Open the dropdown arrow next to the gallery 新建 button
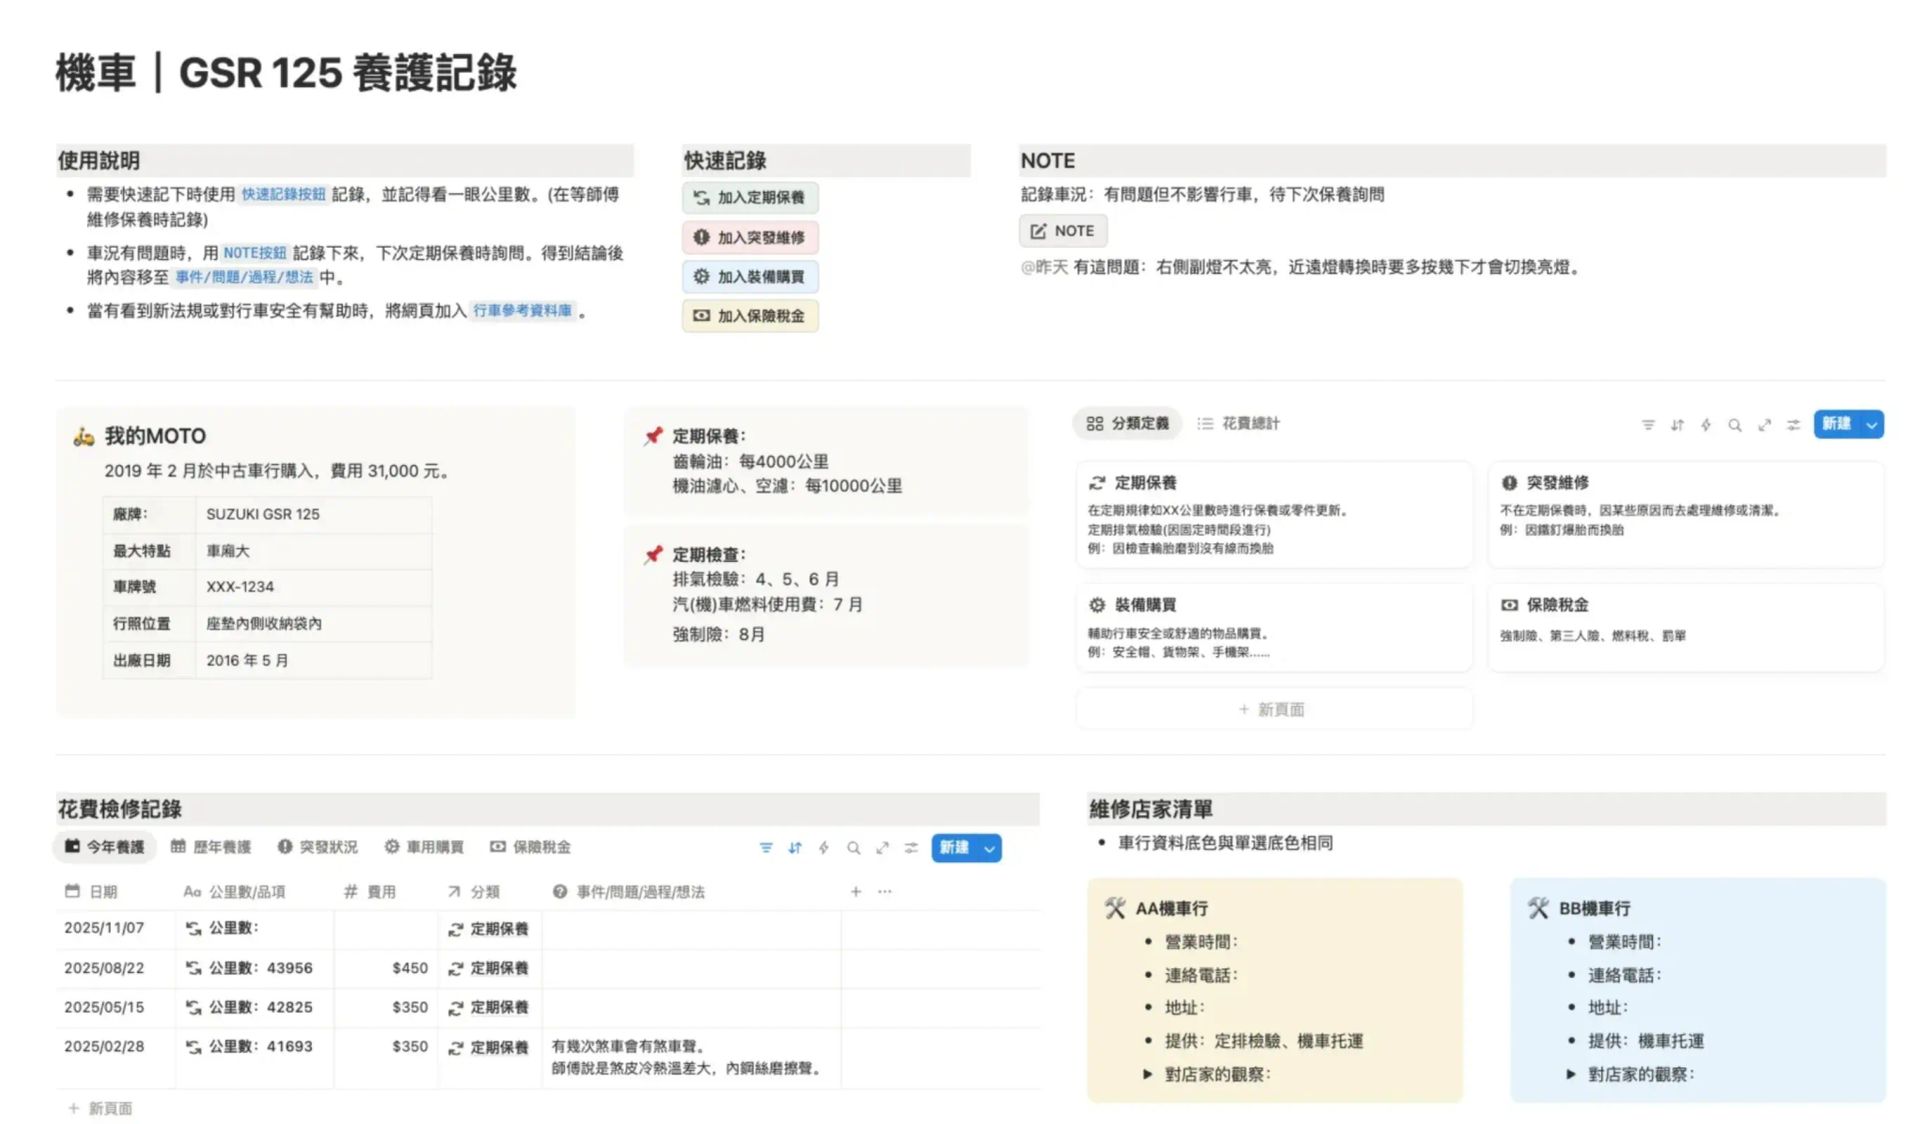 1871,425
